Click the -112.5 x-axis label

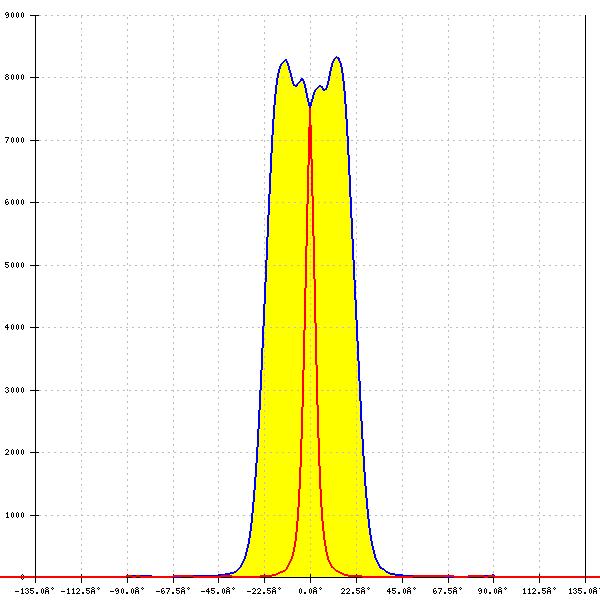[80, 591]
